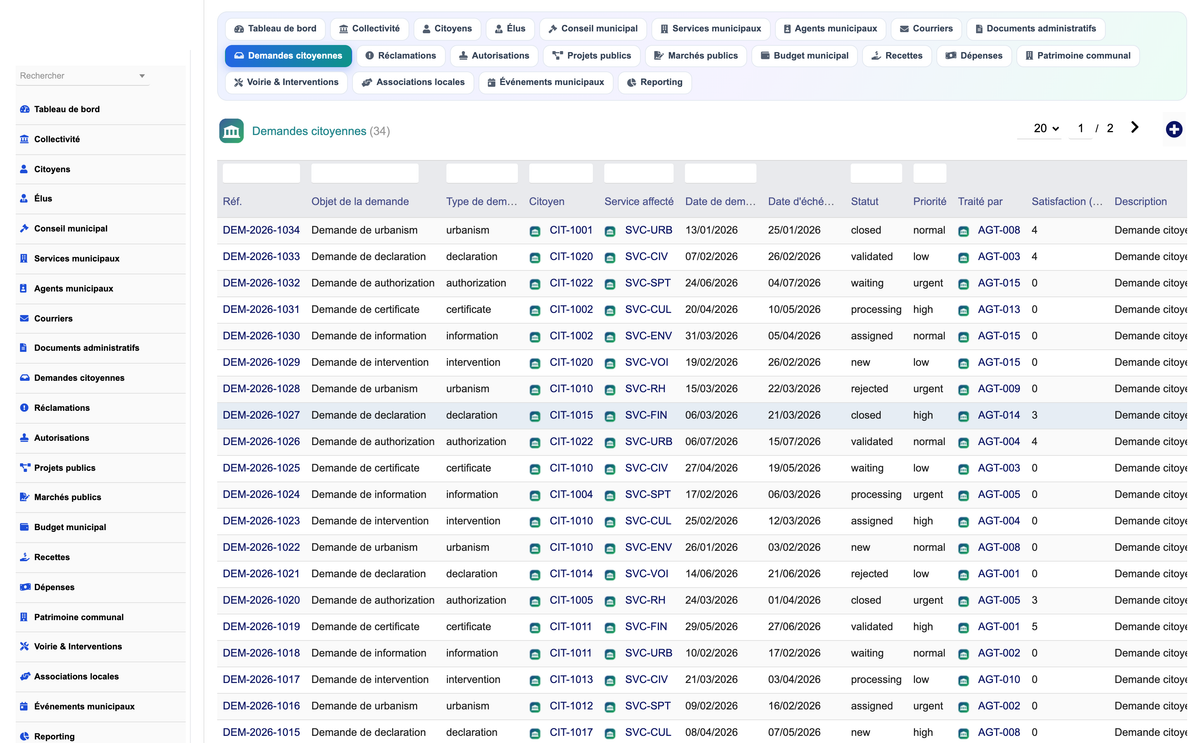Click the Réclamations sidebar icon

pyautogui.click(x=24, y=408)
